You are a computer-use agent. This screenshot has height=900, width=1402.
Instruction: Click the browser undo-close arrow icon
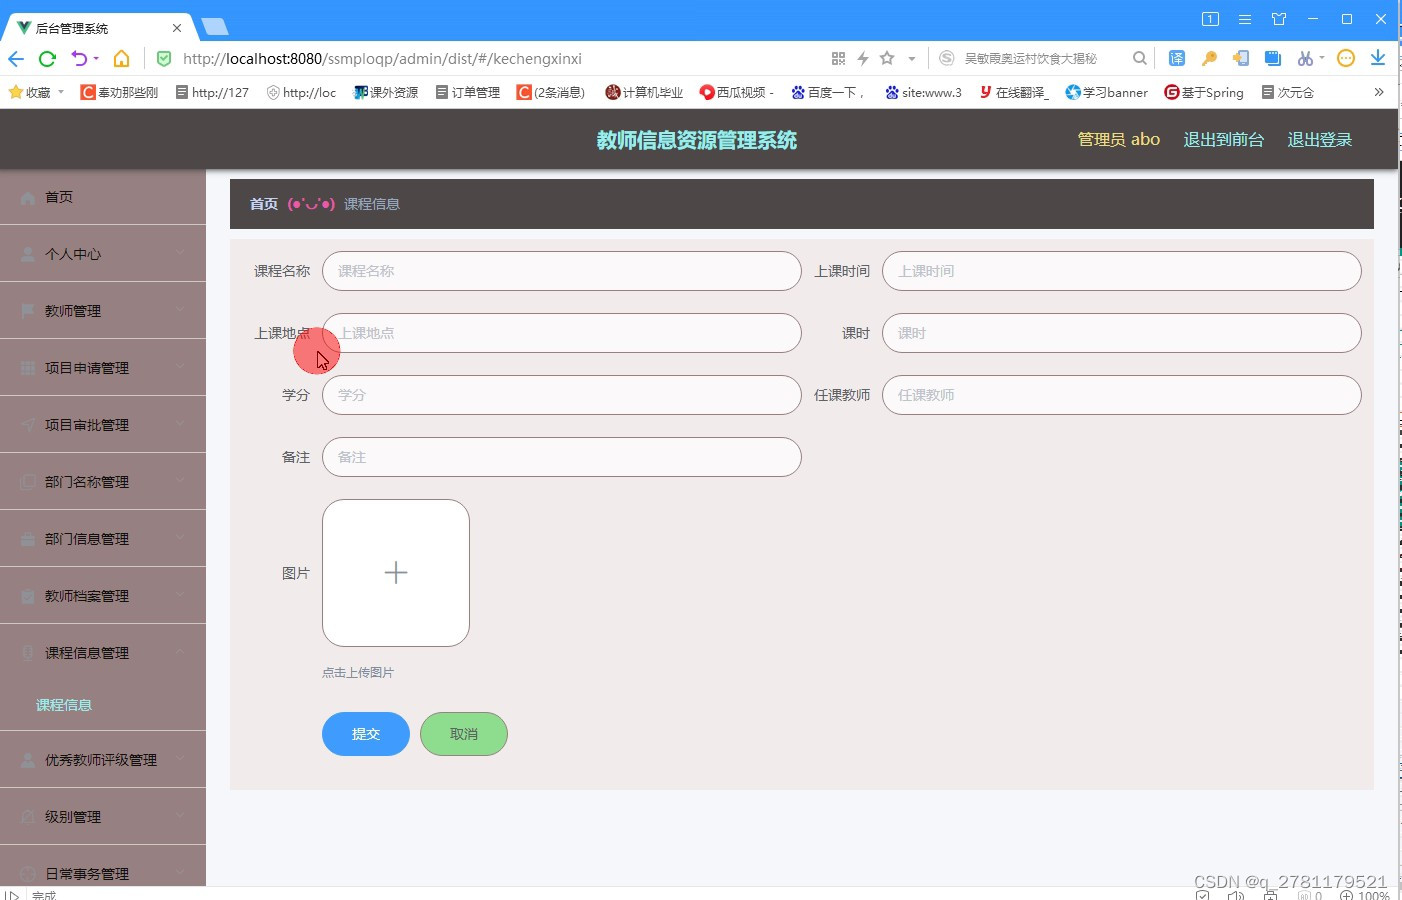(80, 58)
